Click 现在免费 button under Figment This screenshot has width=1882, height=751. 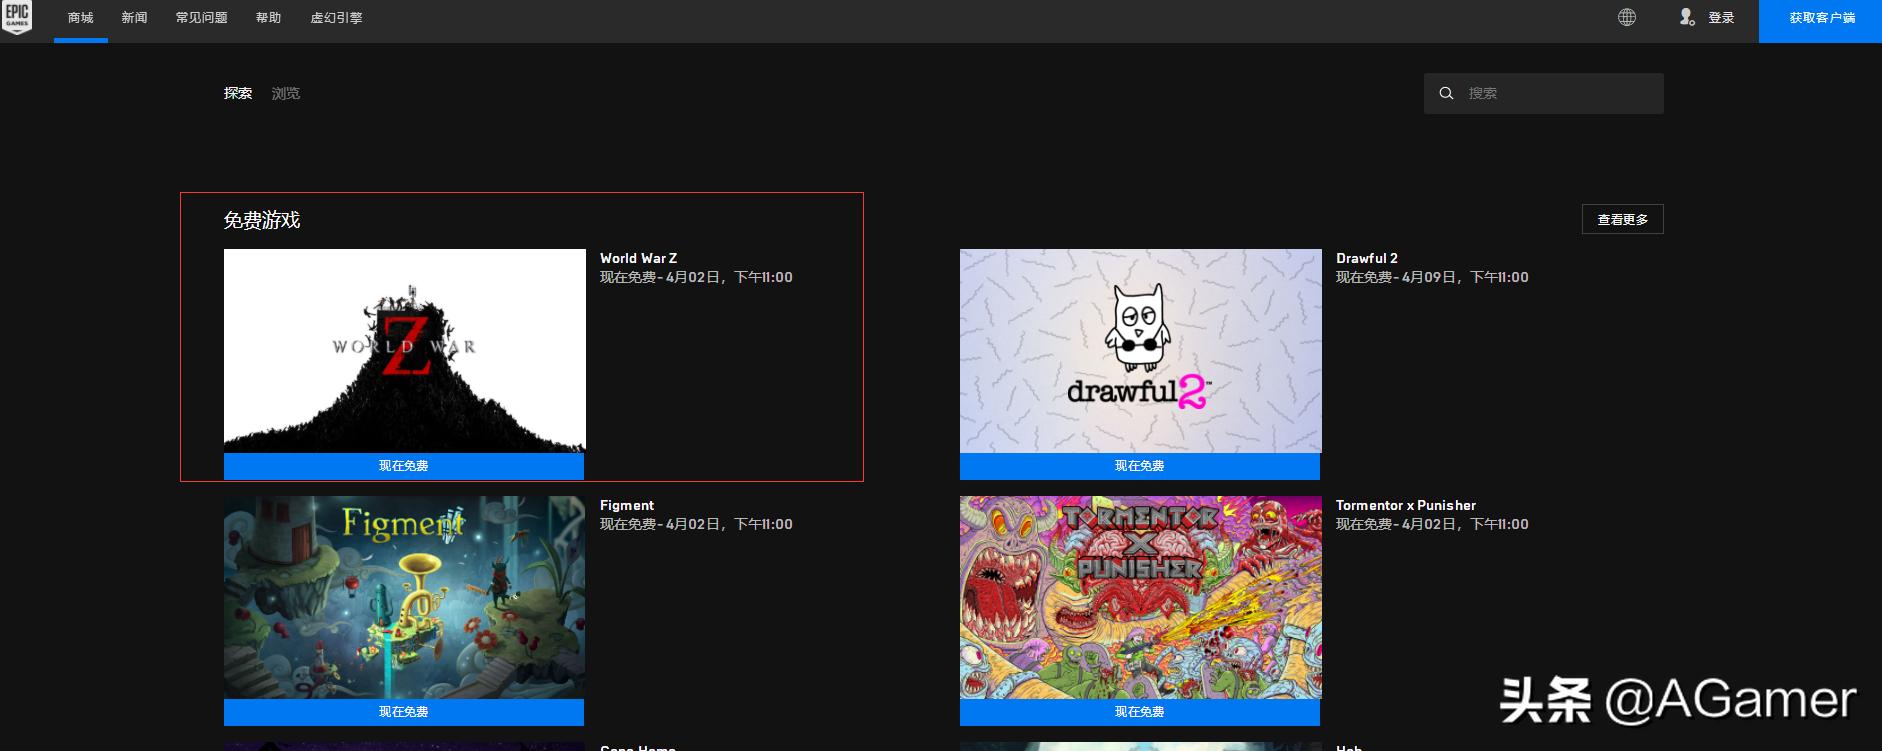click(x=404, y=712)
